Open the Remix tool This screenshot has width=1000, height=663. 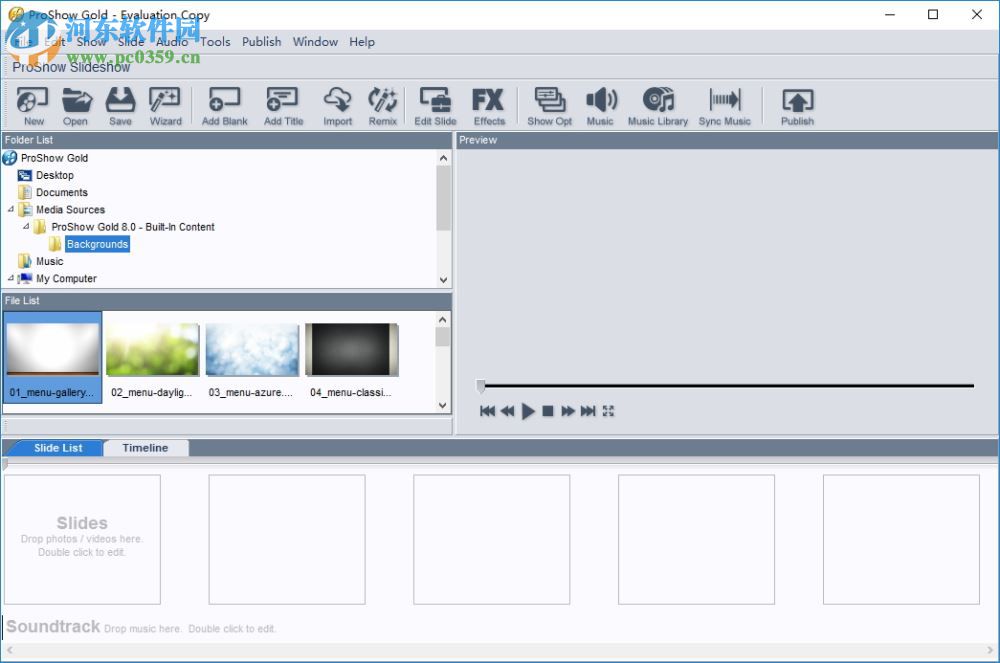click(x=383, y=105)
